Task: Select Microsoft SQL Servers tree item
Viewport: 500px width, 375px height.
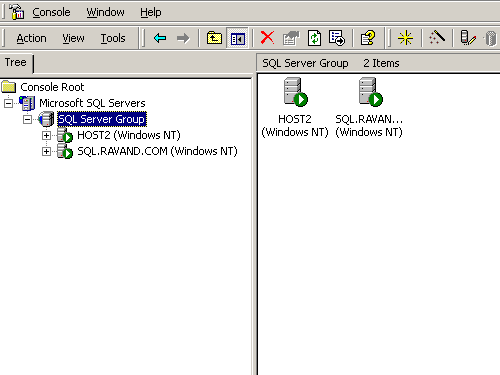Action: click(x=92, y=103)
